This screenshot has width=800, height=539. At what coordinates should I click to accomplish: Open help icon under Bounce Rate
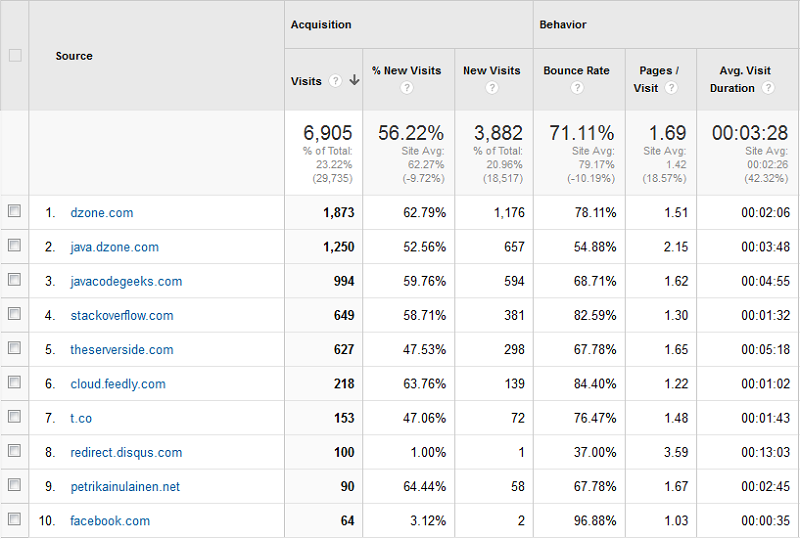coord(577,88)
